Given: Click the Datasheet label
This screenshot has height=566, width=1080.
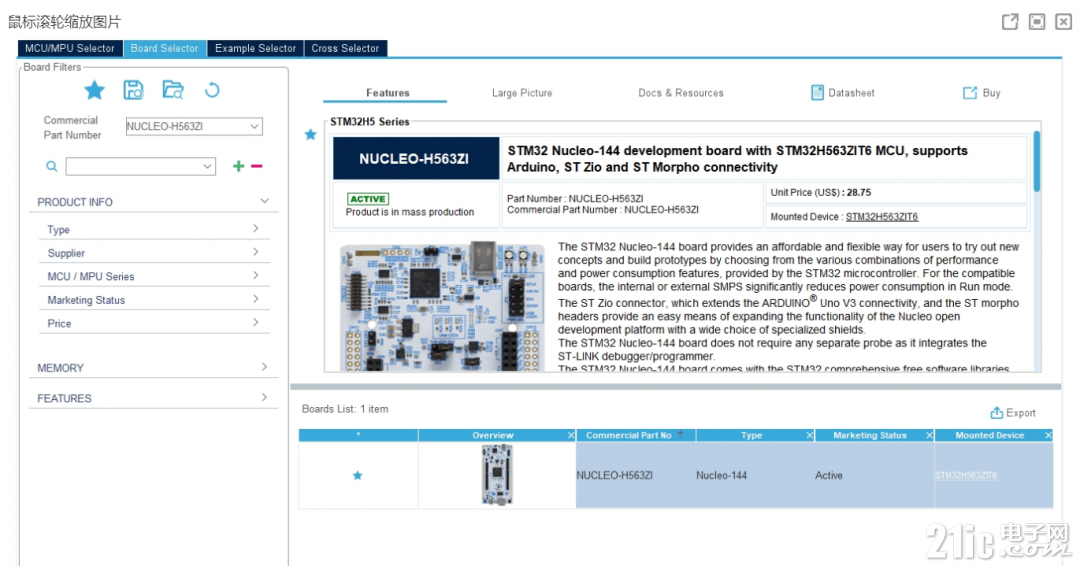Looking at the screenshot, I should point(851,92).
